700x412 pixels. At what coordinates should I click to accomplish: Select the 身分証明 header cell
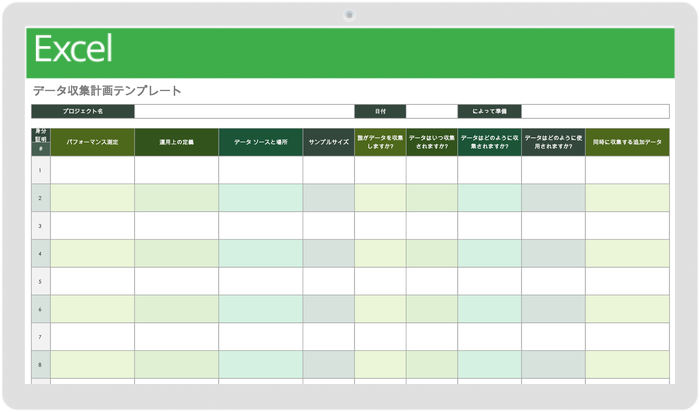(41, 135)
